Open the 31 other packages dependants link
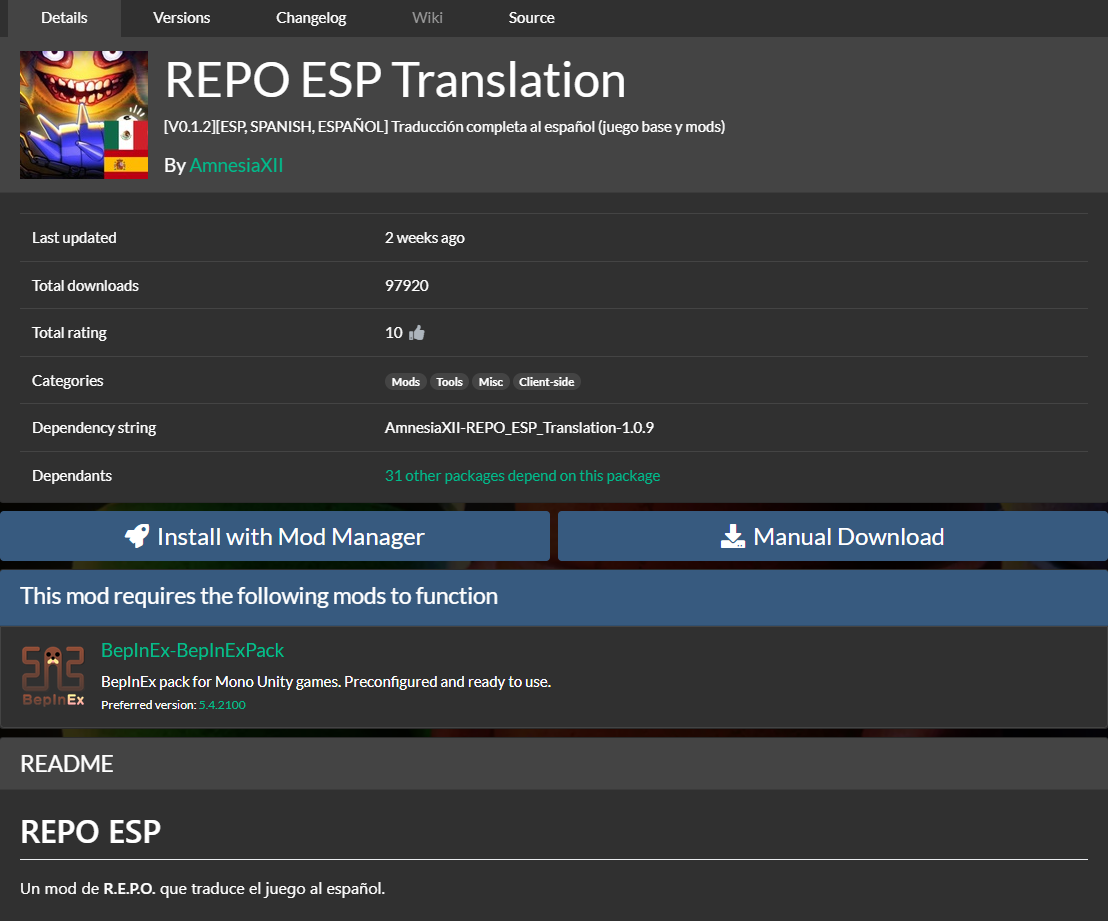The image size is (1108, 921). [x=522, y=476]
